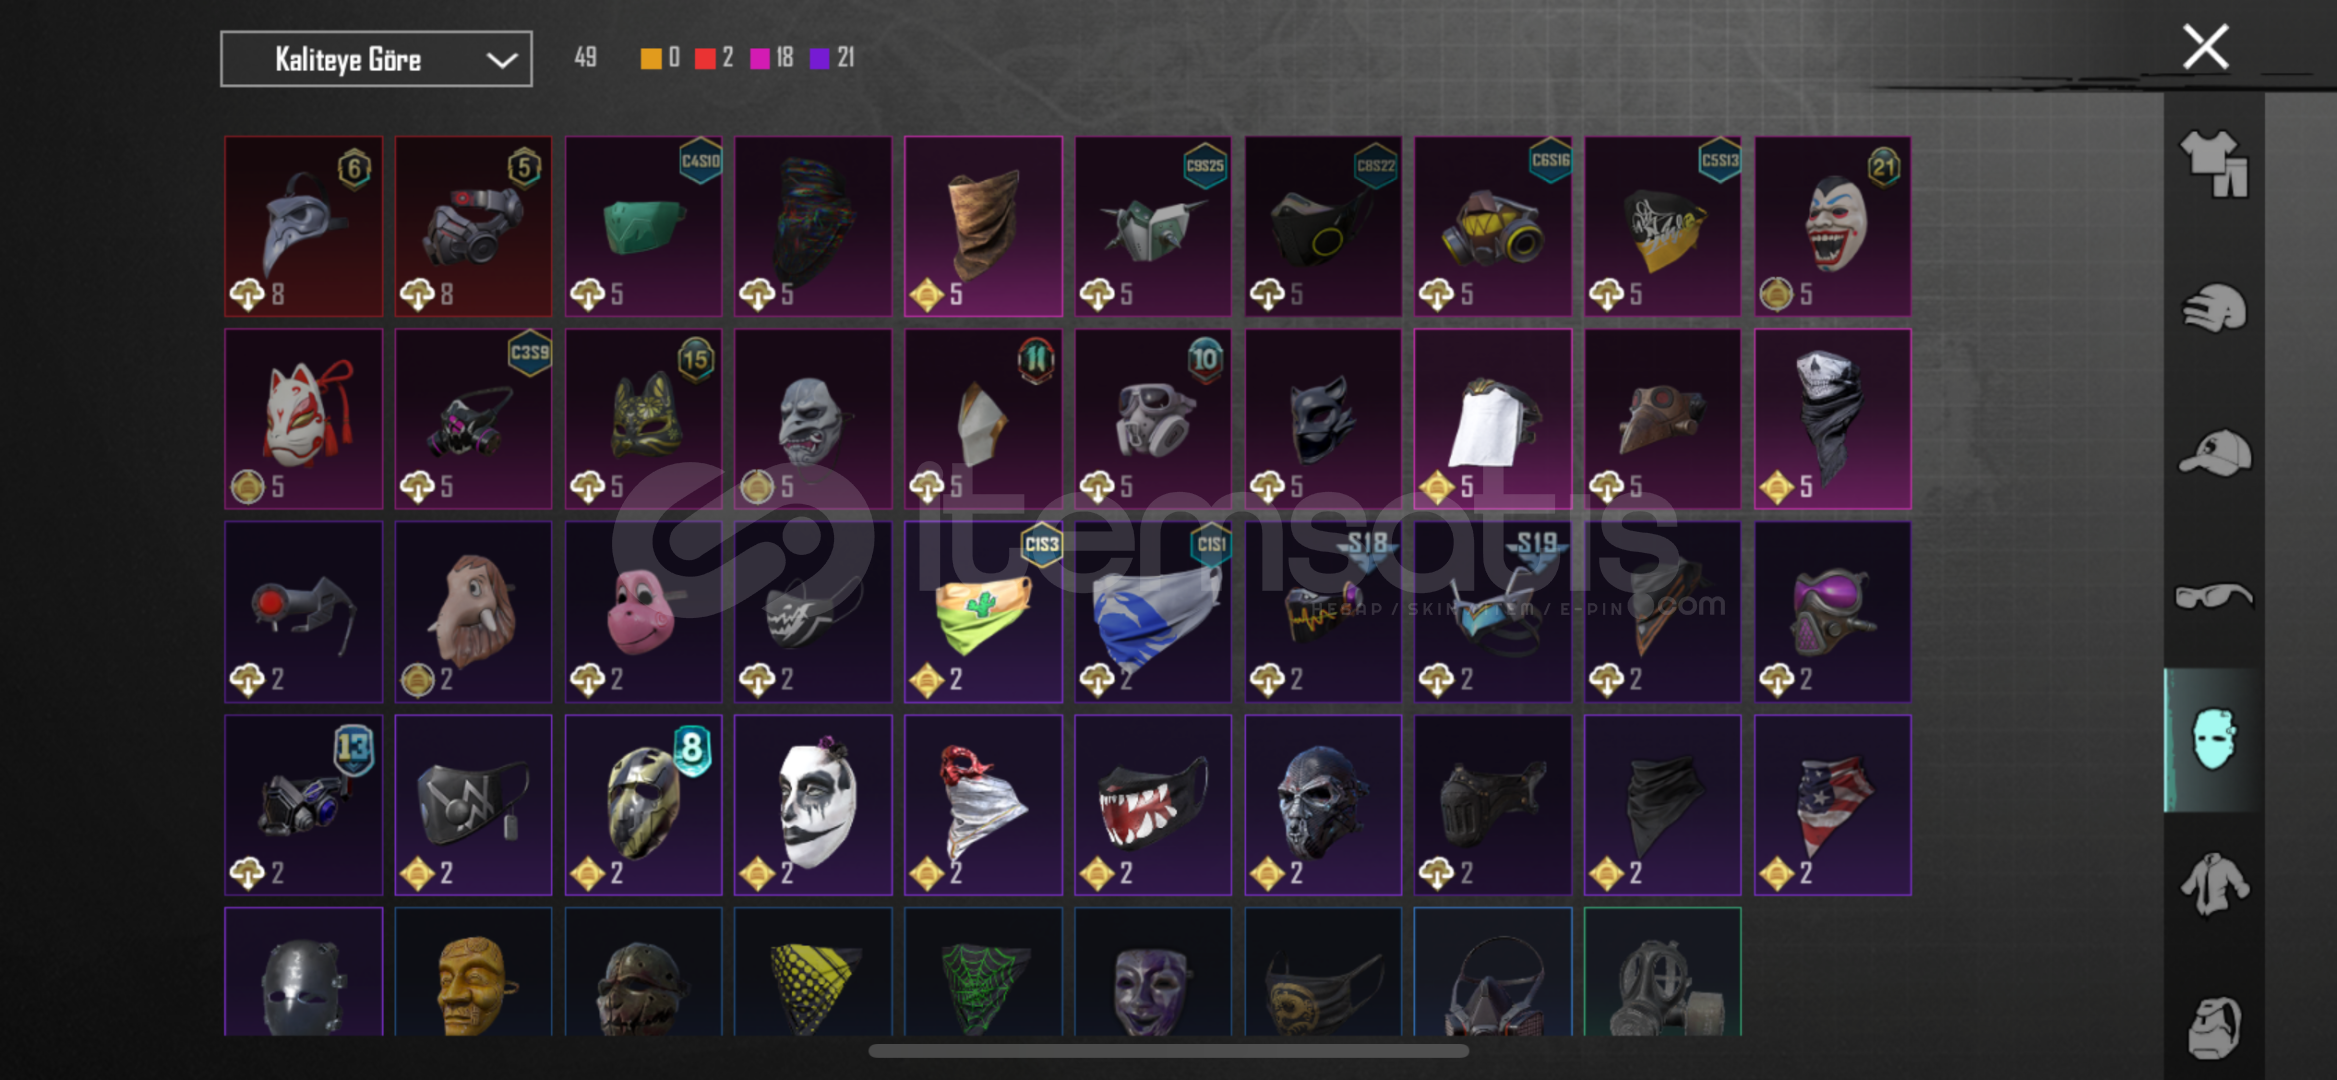Open the jacket category icon
Screen dimensions: 2337x1080
[x=2214, y=884]
